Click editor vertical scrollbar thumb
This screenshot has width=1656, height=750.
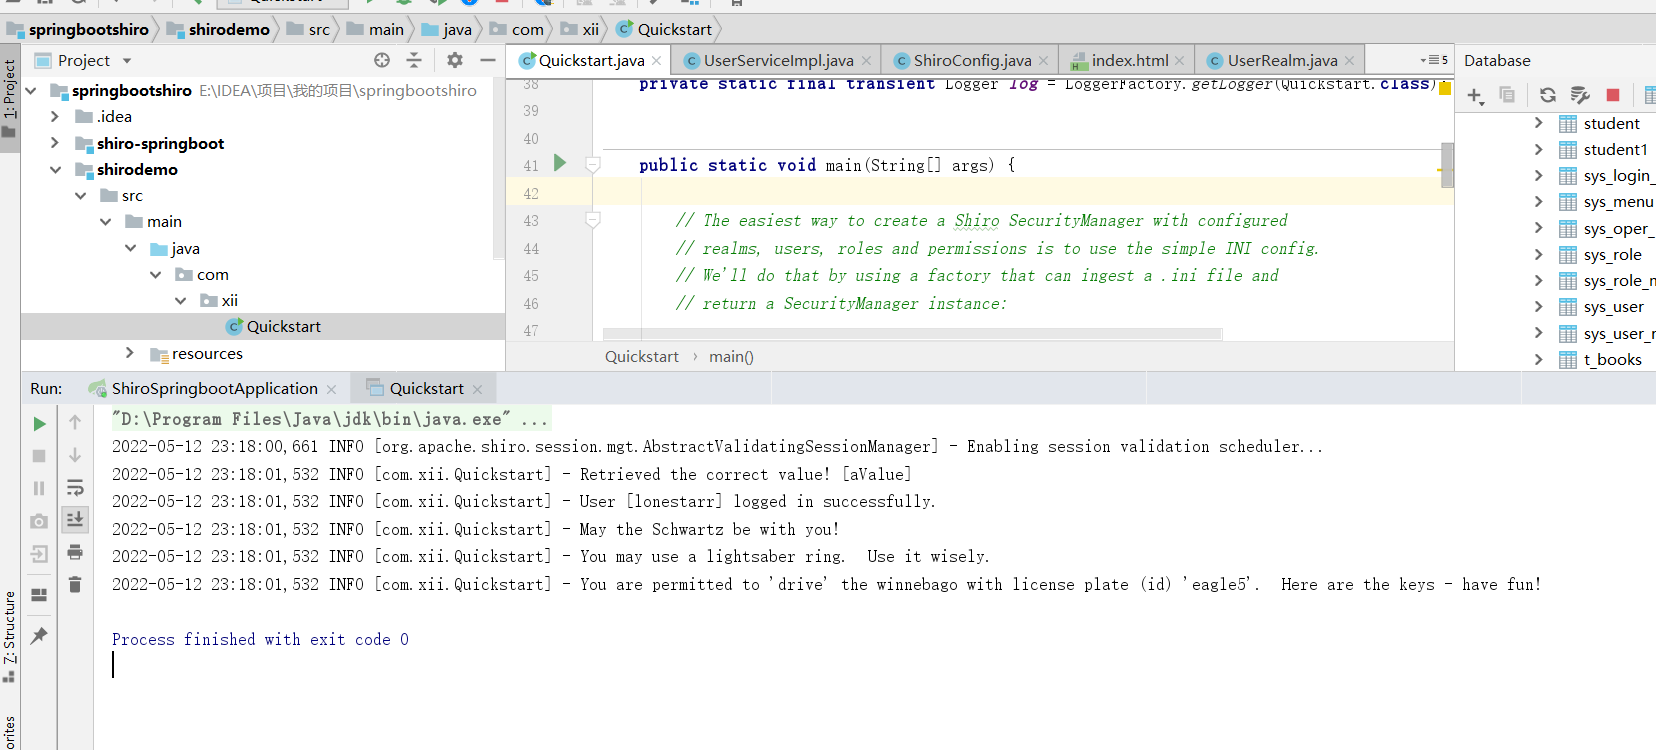tap(1447, 165)
